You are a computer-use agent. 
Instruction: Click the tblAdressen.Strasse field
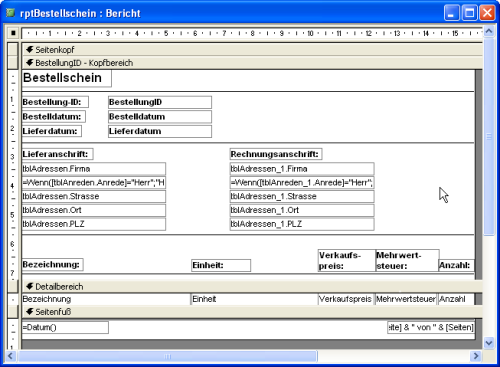click(94, 196)
